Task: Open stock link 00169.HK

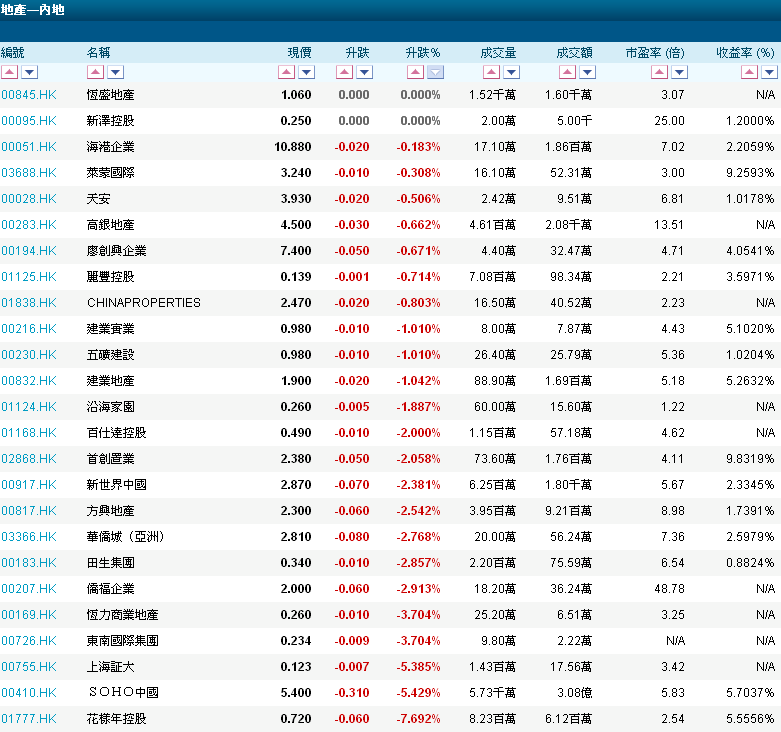Action: pos(29,614)
